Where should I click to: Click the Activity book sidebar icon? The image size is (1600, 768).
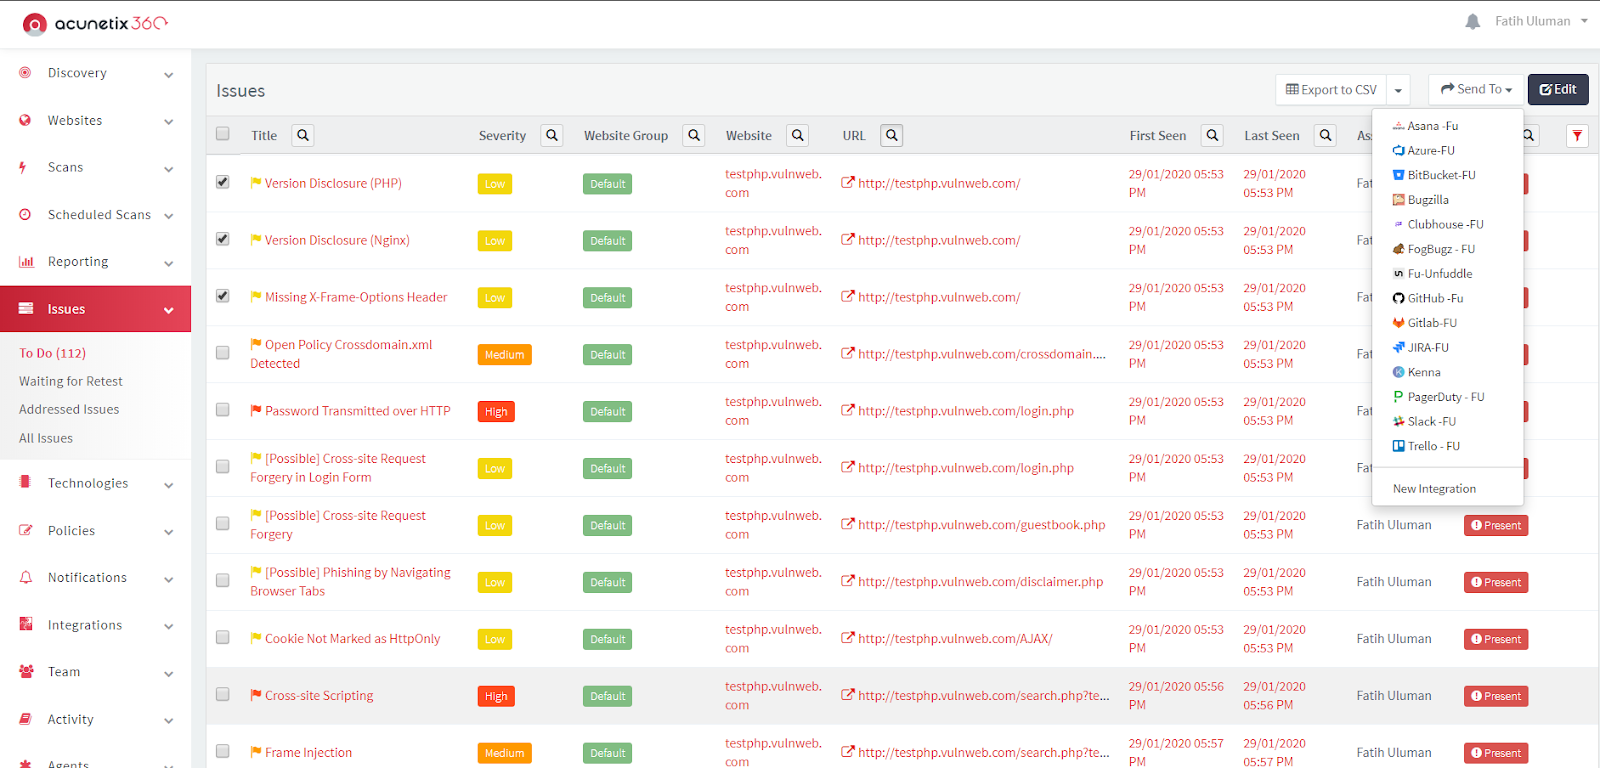[25, 718]
